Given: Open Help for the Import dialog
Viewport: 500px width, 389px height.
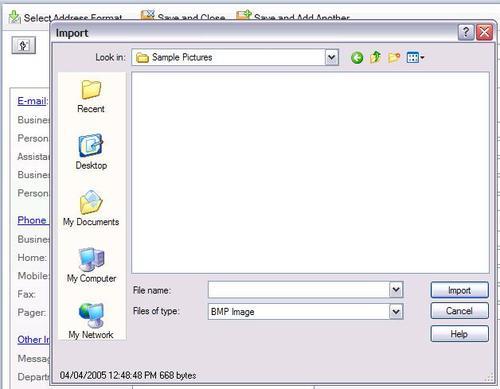Looking at the screenshot, I should [x=460, y=334].
